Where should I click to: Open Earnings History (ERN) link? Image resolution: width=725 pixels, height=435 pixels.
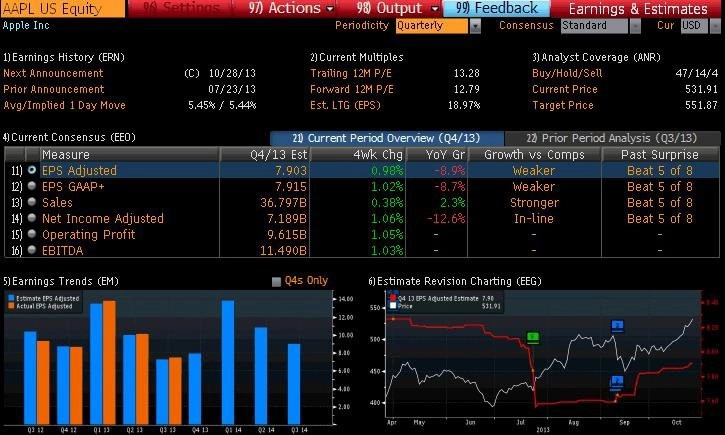(64, 57)
